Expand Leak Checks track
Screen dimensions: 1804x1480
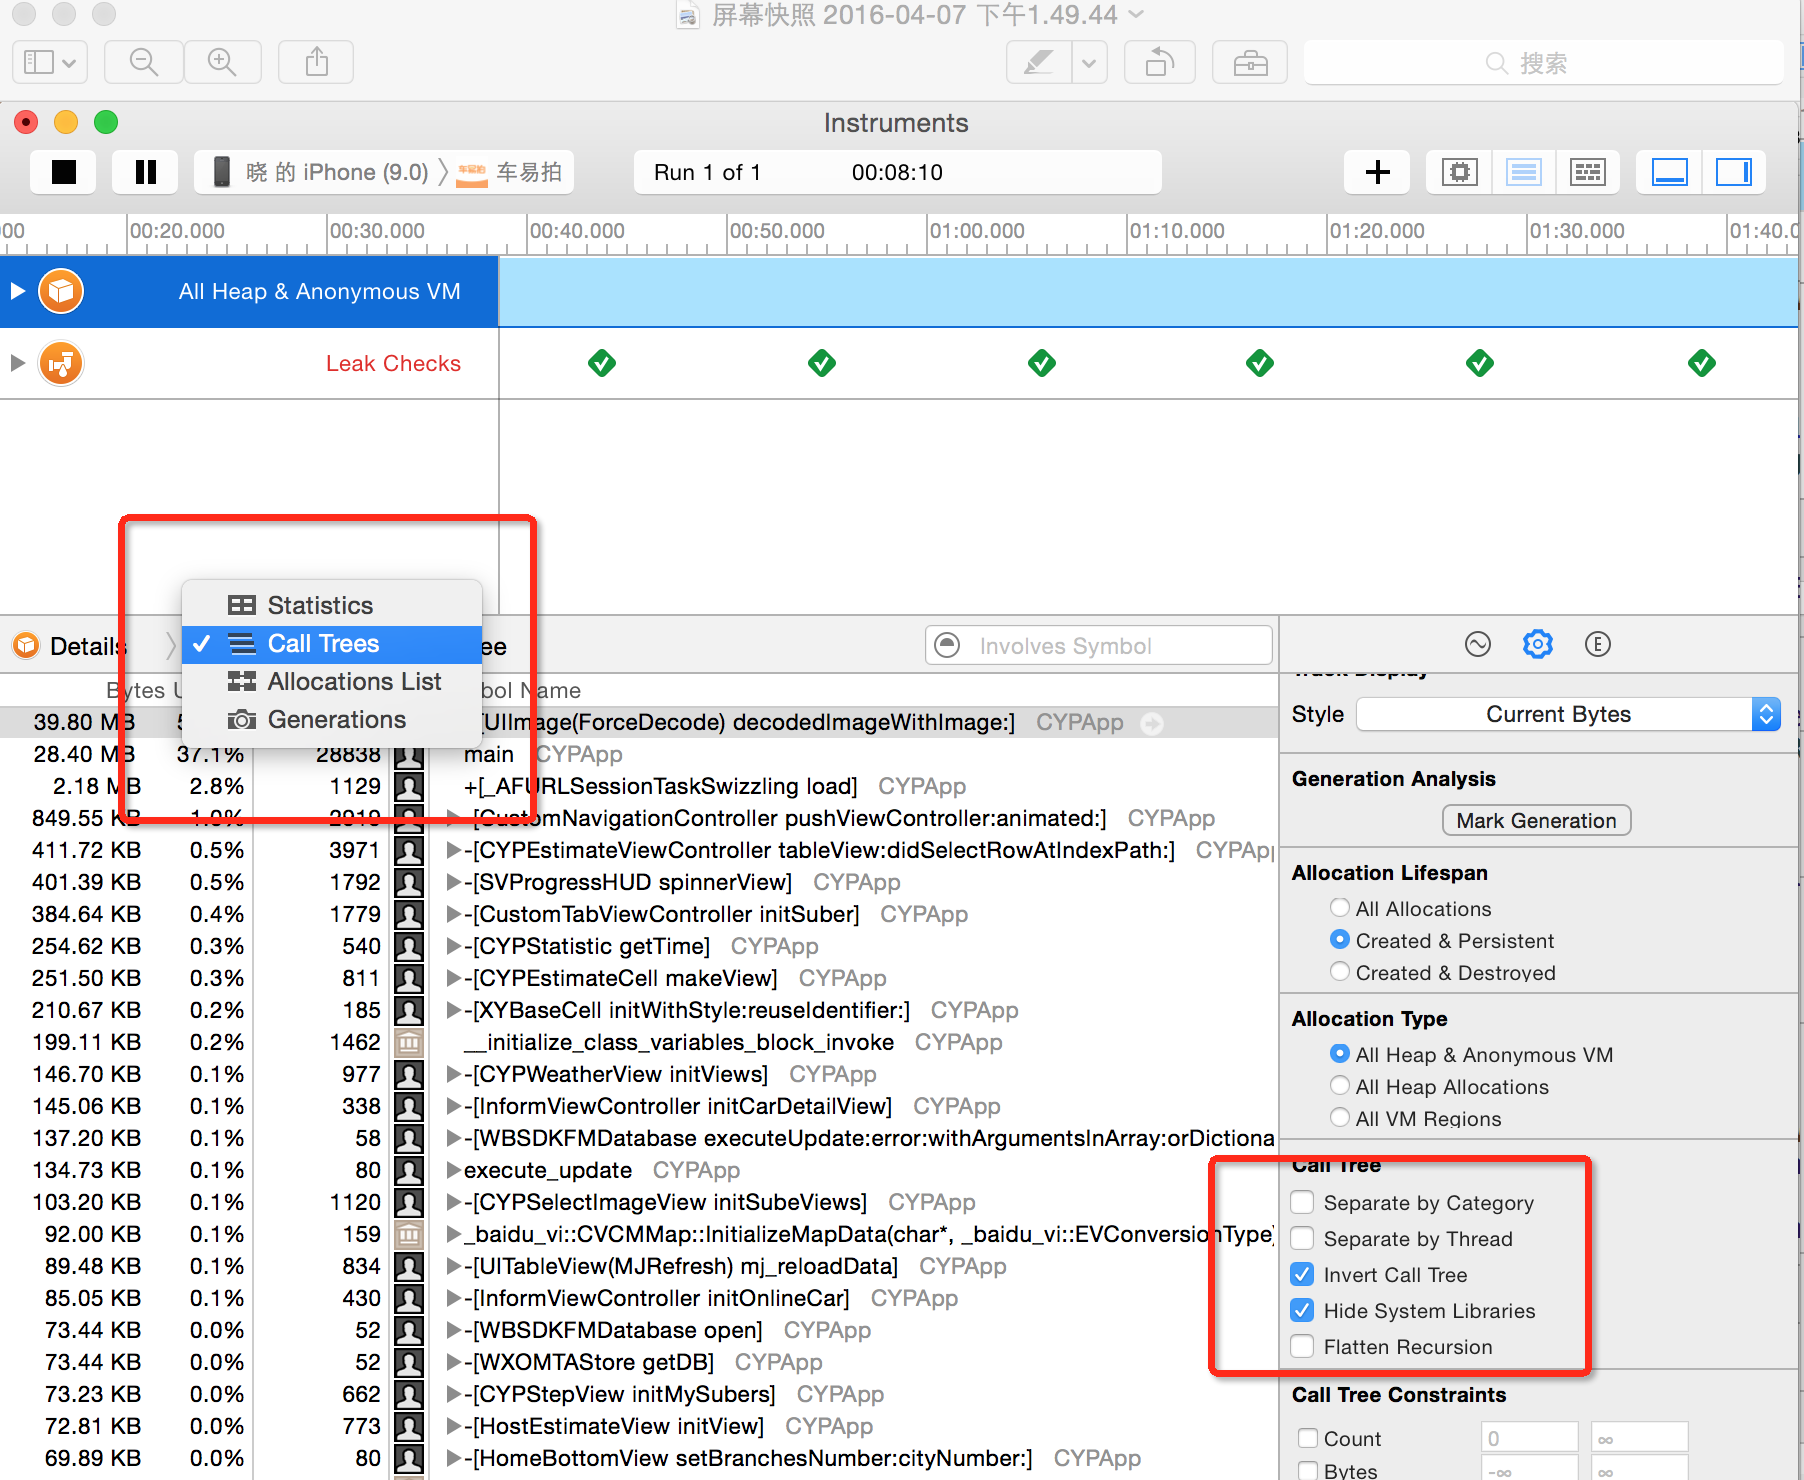pyautogui.click(x=17, y=363)
